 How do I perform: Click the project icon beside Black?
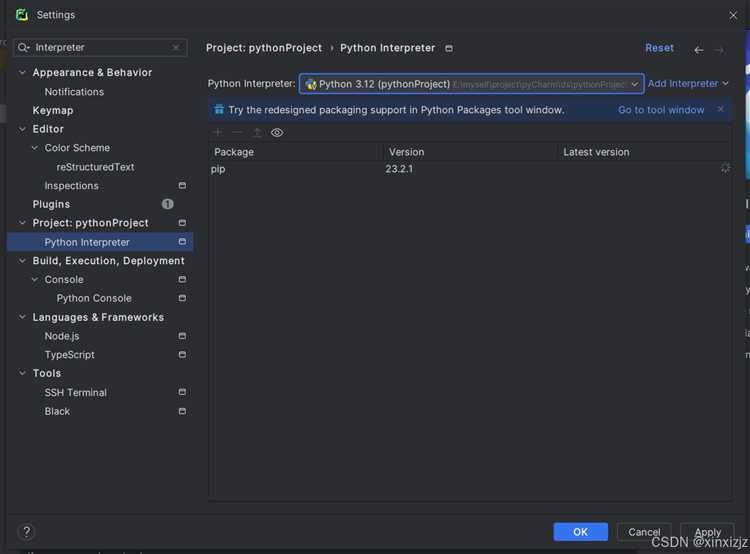182,411
